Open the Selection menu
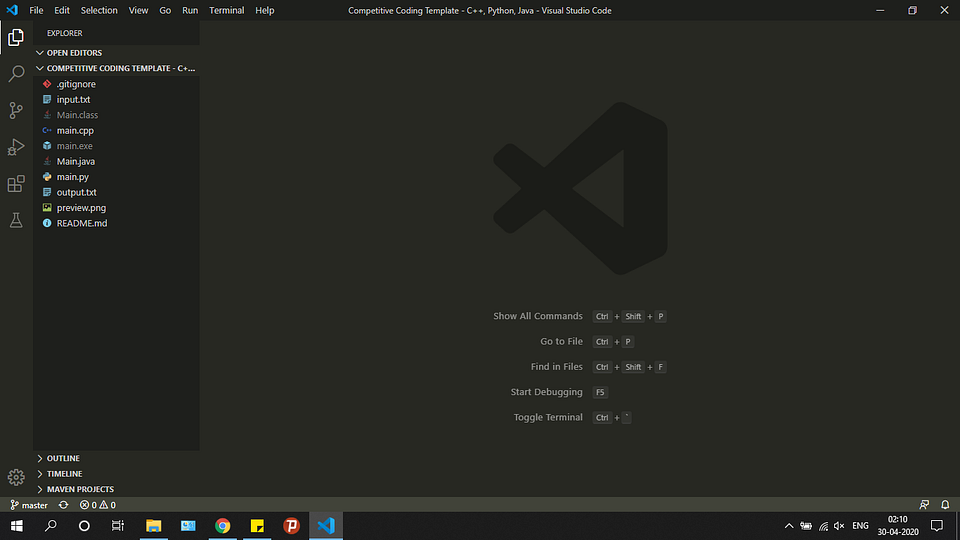This screenshot has width=960, height=540. point(99,10)
